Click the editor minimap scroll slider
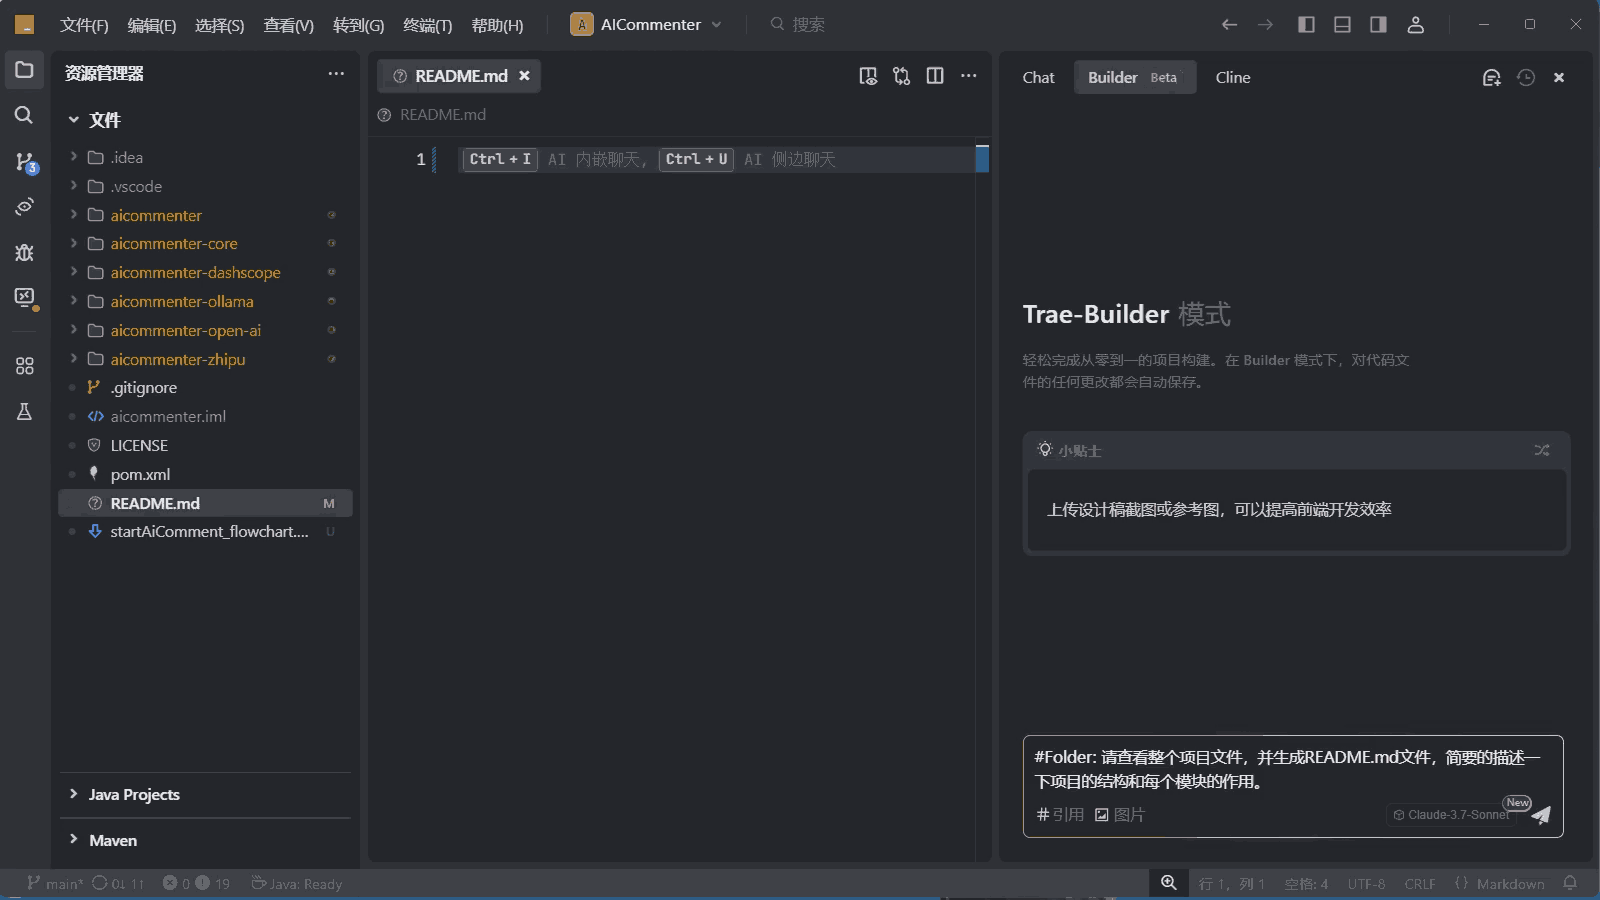Screen dimensions: 1600x900 pos(982,159)
